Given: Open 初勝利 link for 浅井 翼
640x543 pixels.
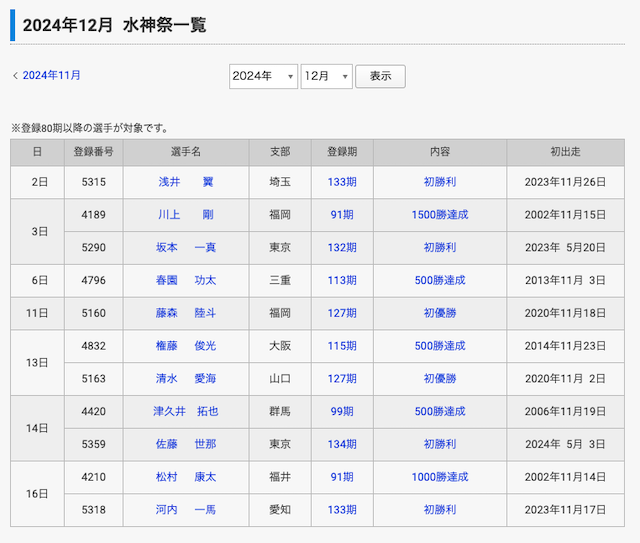Looking at the screenshot, I should (440, 182).
